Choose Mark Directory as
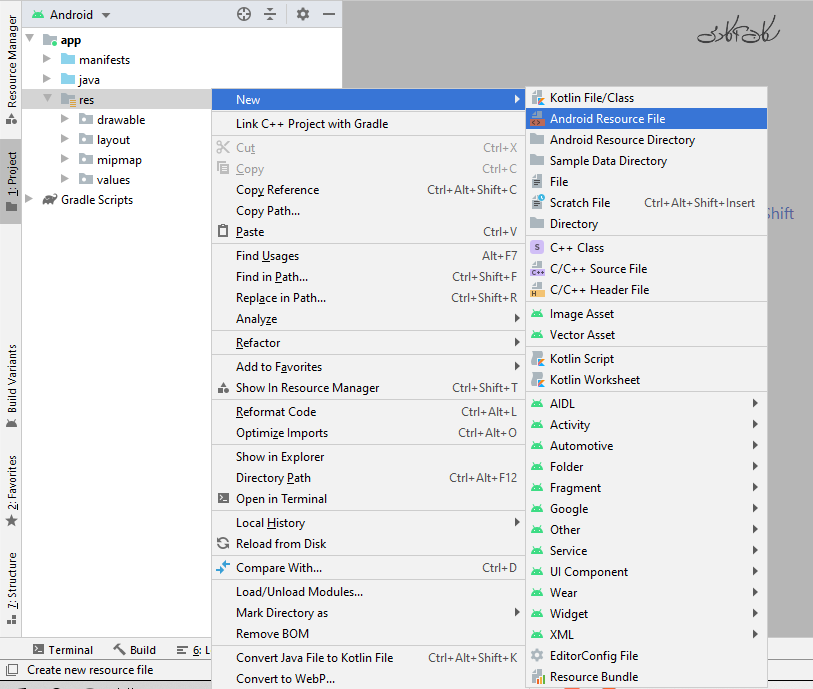The width and height of the screenshot is (813, 689). 369,613
